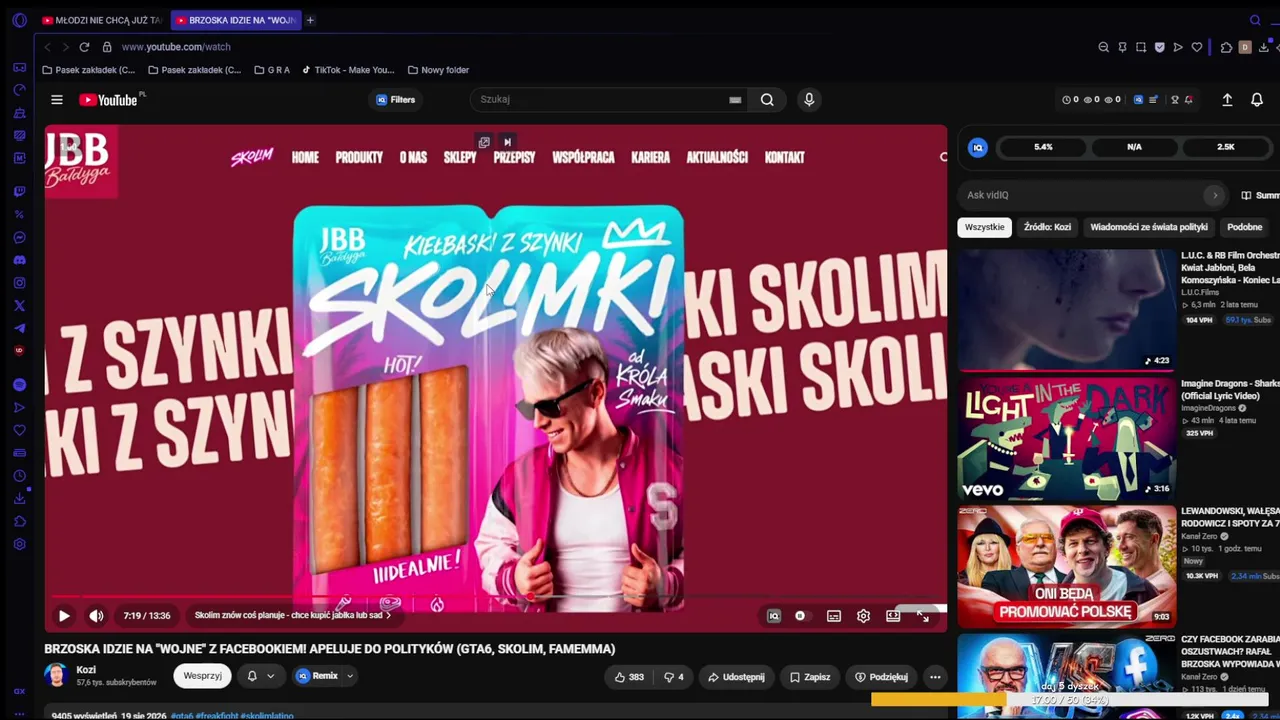Click the ad-blocker shield icon

click(1159, 47)
